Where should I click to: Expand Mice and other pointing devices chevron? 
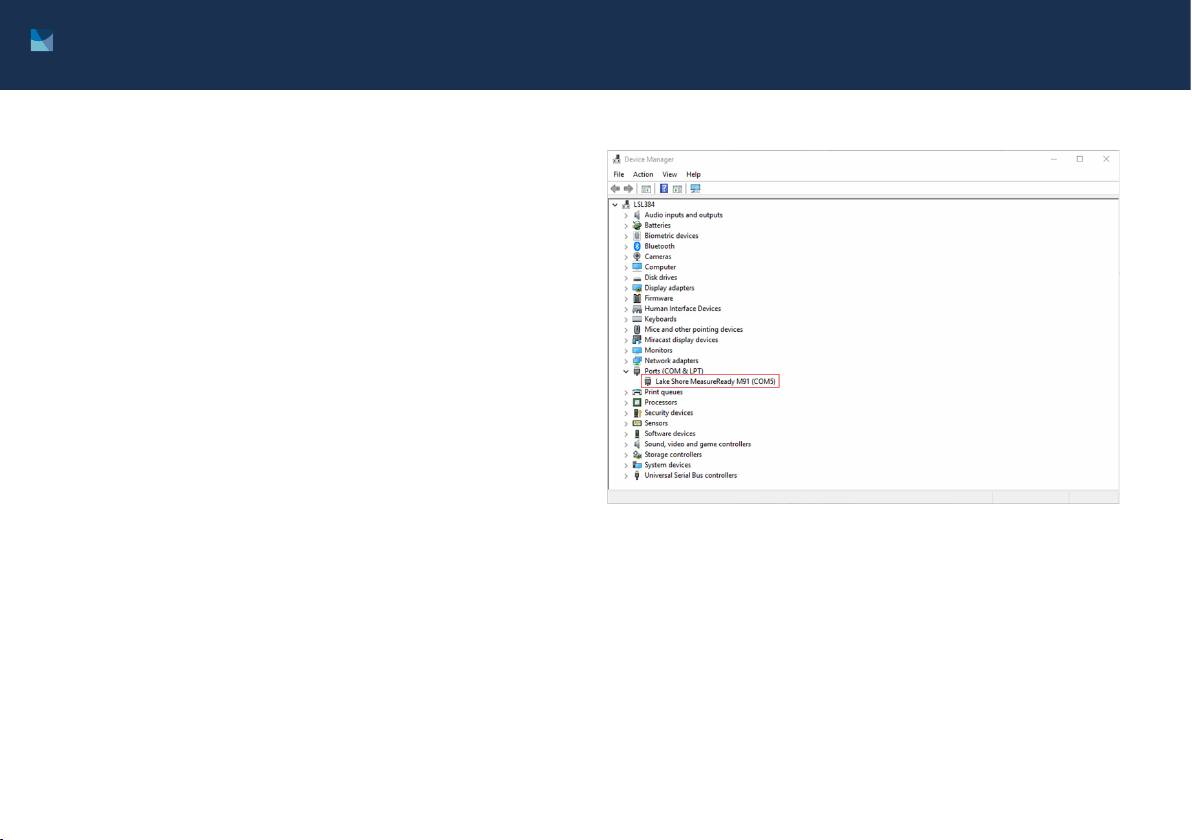pyautogui.click(x=626, y=330)
